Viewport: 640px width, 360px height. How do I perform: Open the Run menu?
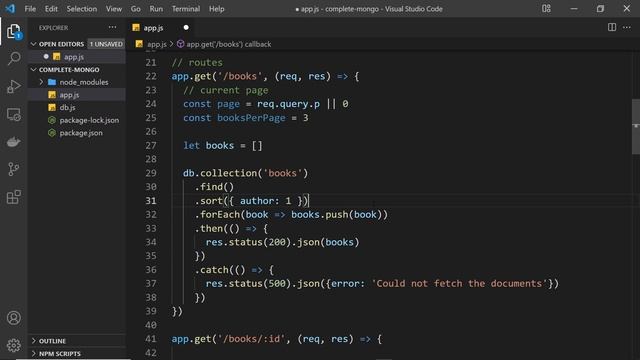[x=156, y=9]
